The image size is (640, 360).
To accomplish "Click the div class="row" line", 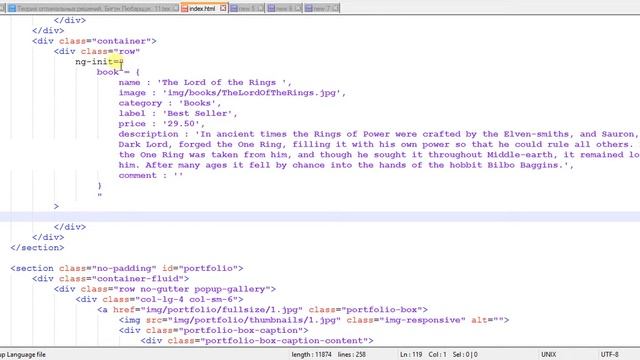I will tap(97, 51).
